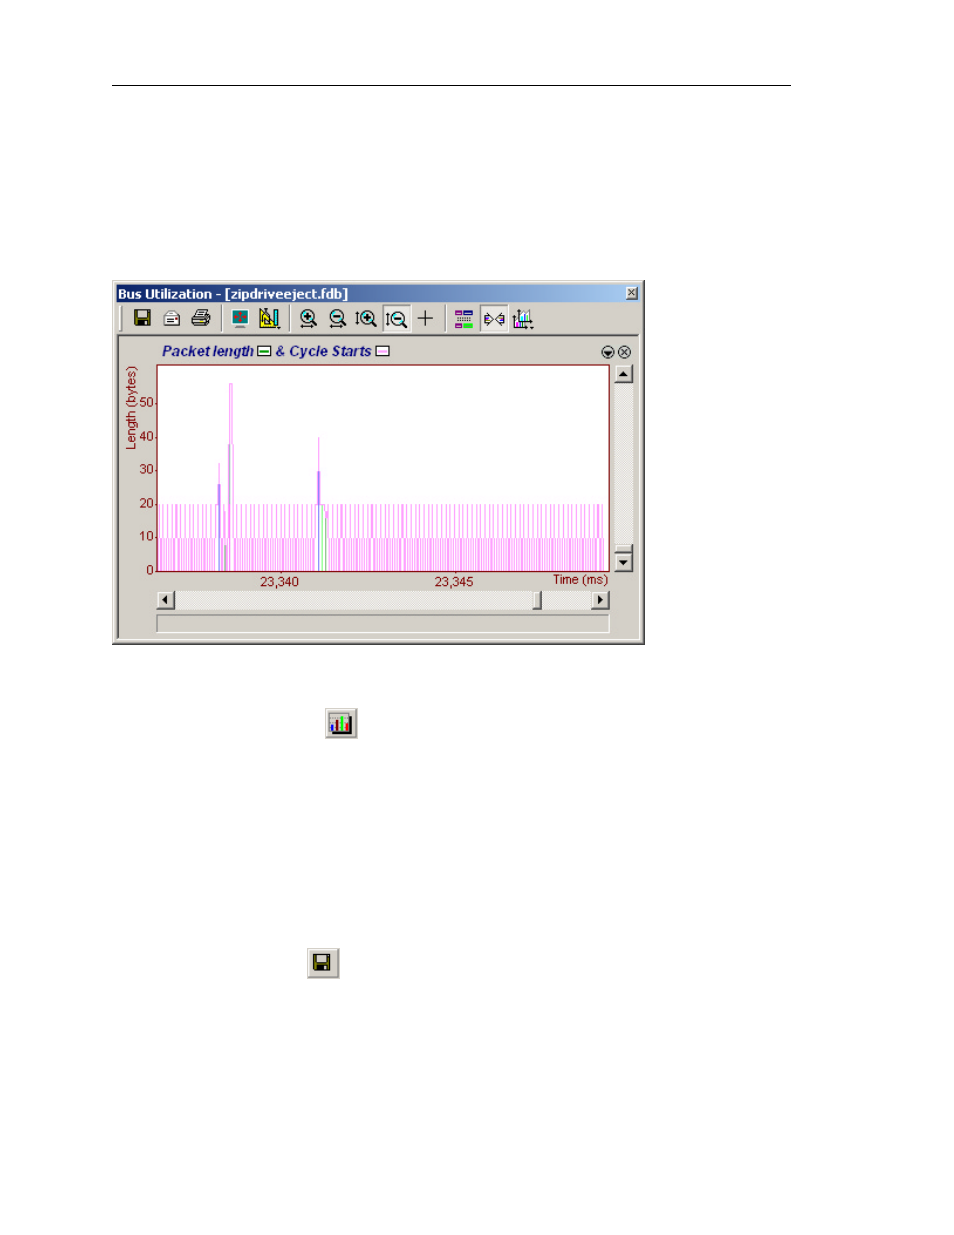Remove the graph using the round X button
Viewport: 954px width, 1235px height.
pos(624,352)
